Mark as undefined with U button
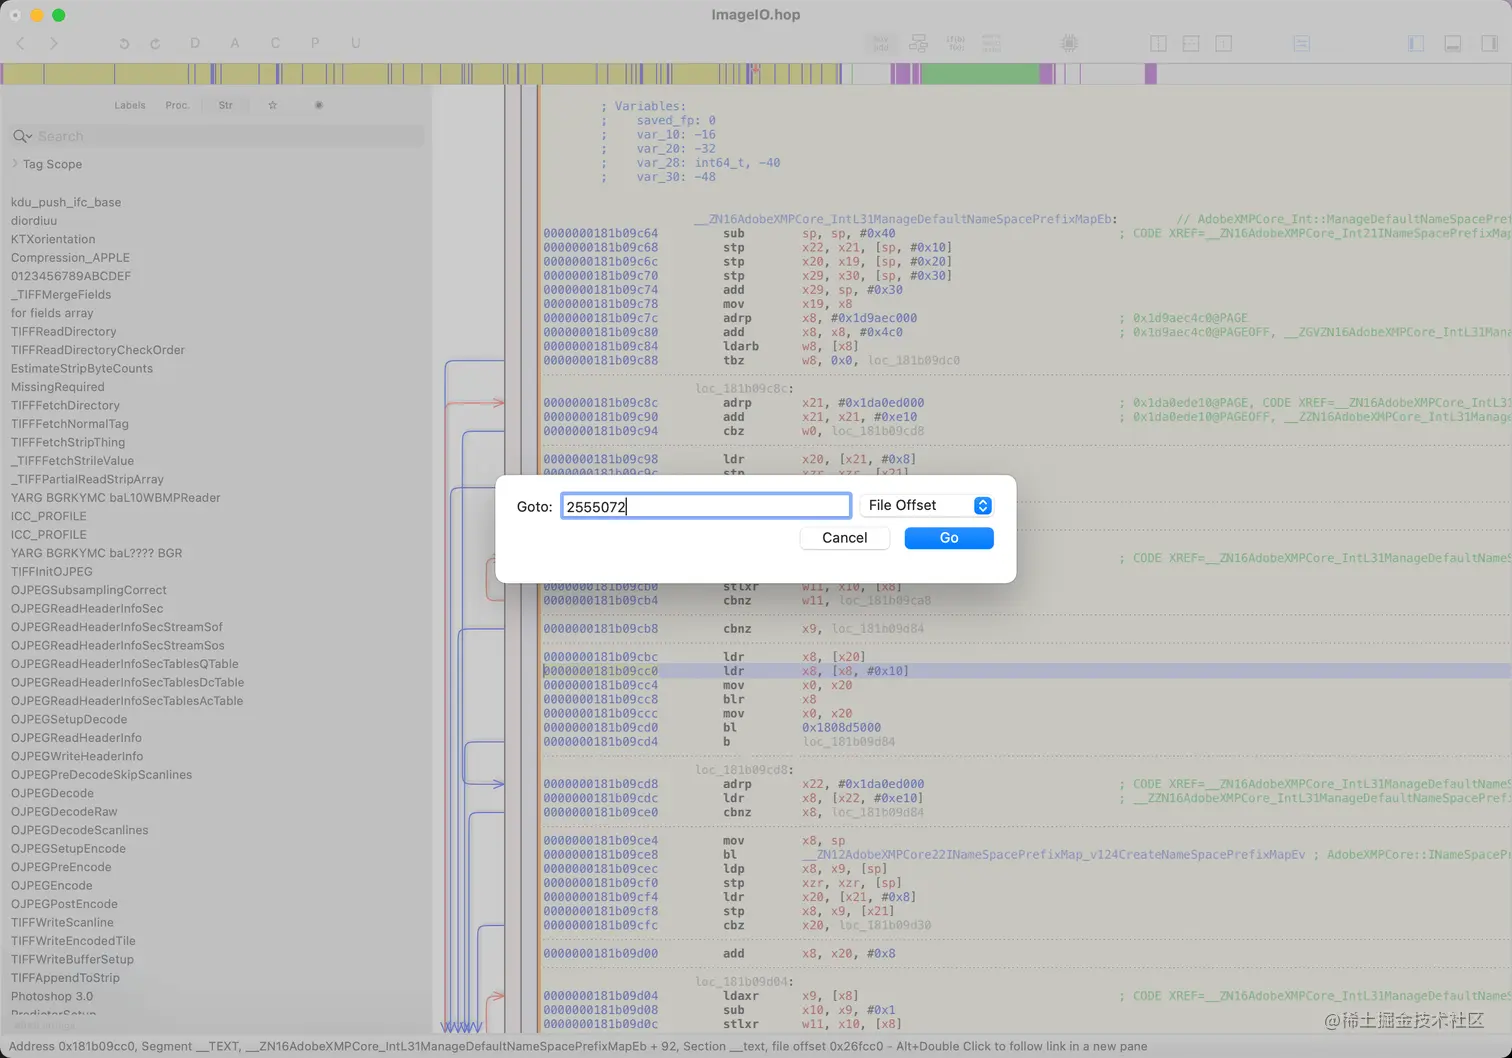This screenshot has width=1512, height=1058. 355,43
